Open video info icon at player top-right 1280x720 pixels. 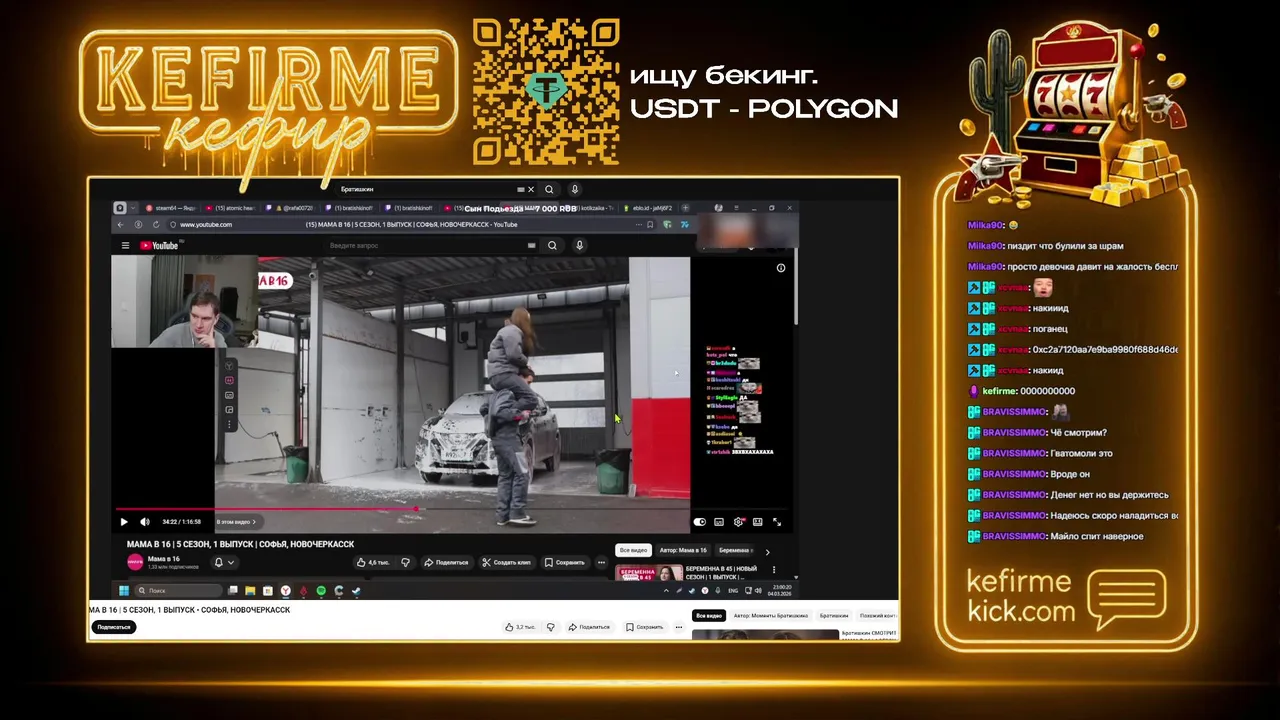click(781, 268)
